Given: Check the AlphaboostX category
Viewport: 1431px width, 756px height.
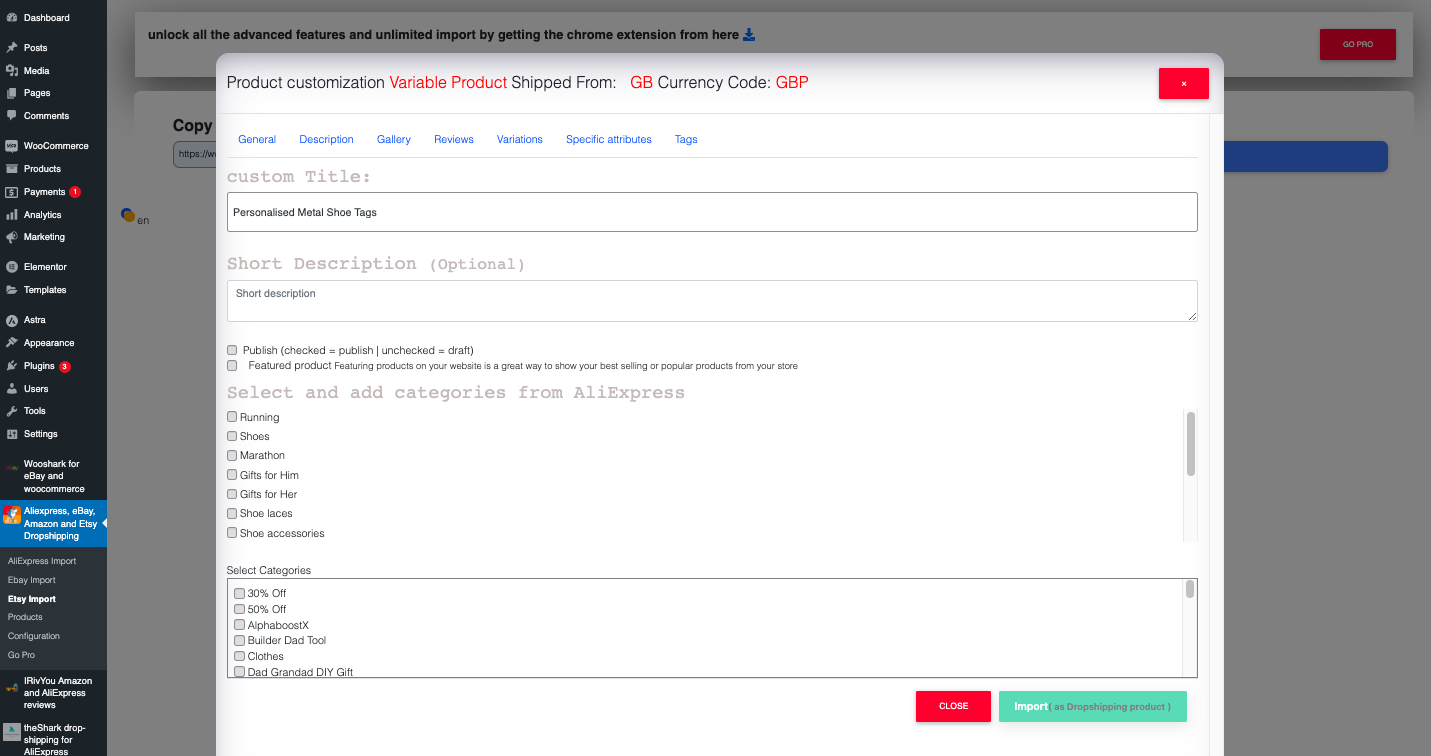Looking at the screenshot, I should [239, 625].
